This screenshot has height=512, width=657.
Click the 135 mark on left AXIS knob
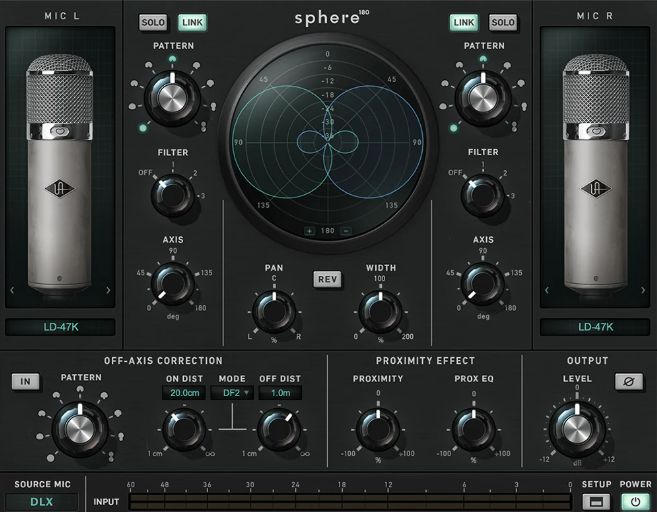tap(207, 273)
